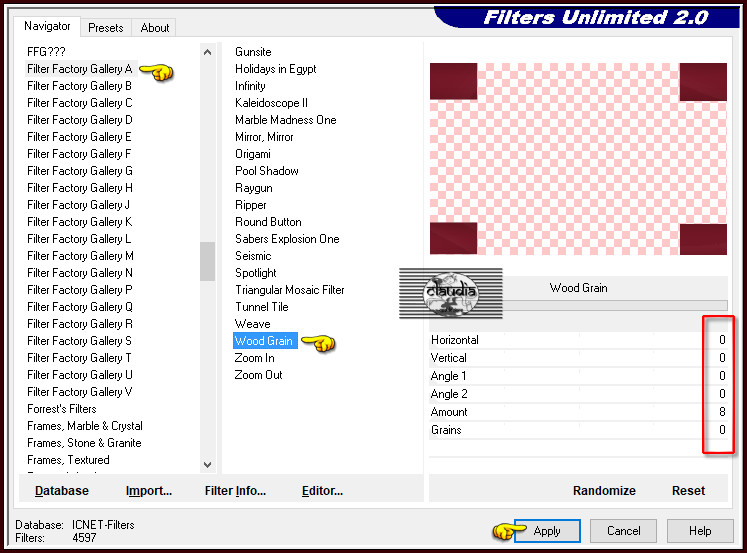
Task: Choose the Triangular Mosaic Filter
Action: click(x=289, y=290)
